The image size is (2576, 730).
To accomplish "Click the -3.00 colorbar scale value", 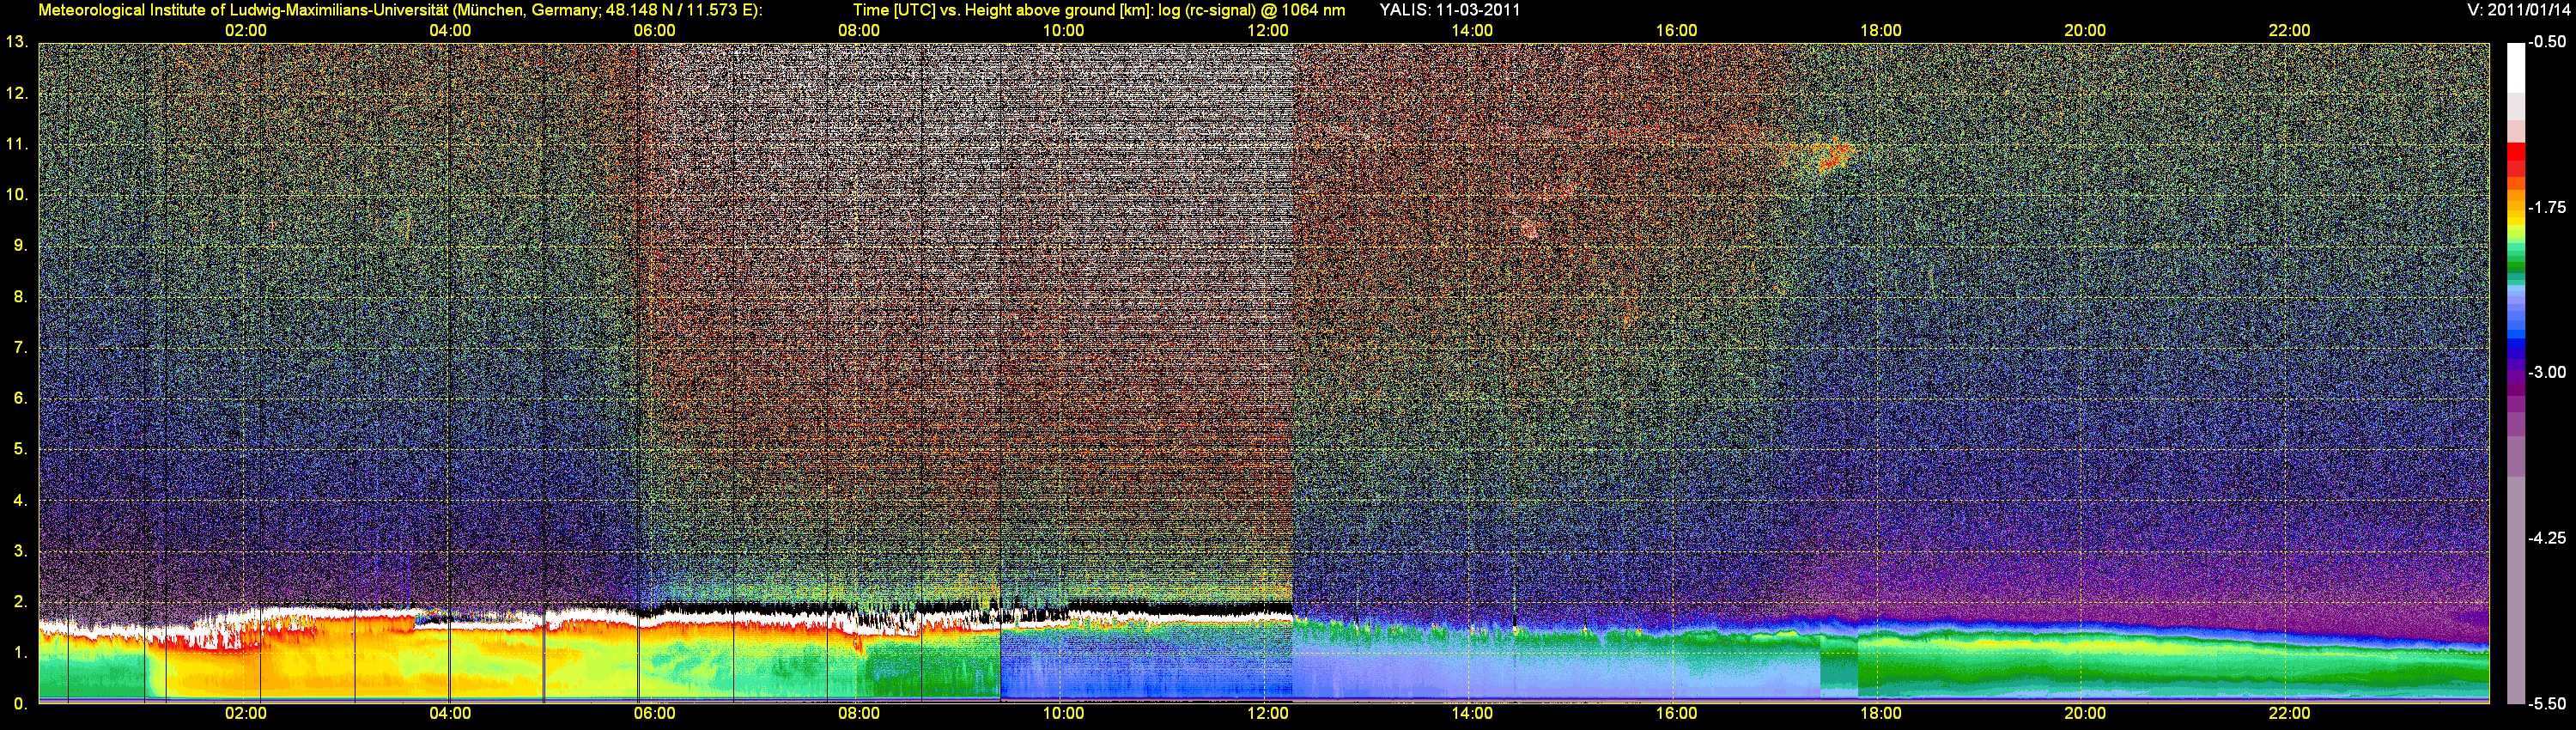I will 2547,372.
